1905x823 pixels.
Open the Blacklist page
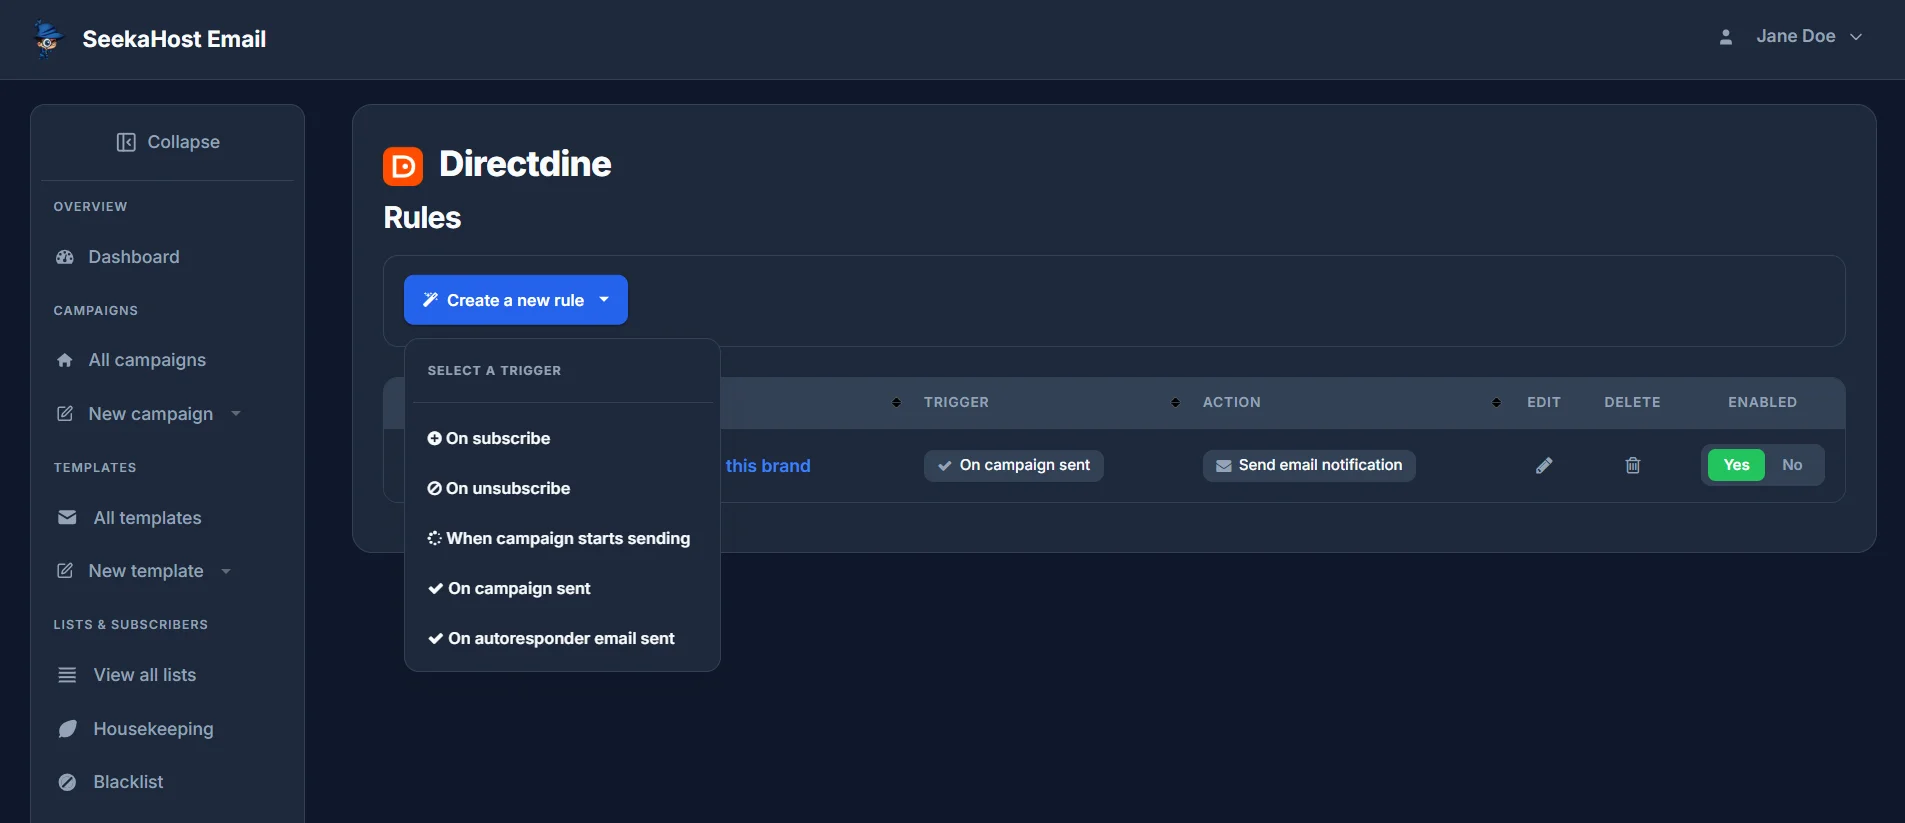pyautogui.click(x=128, y=782)
